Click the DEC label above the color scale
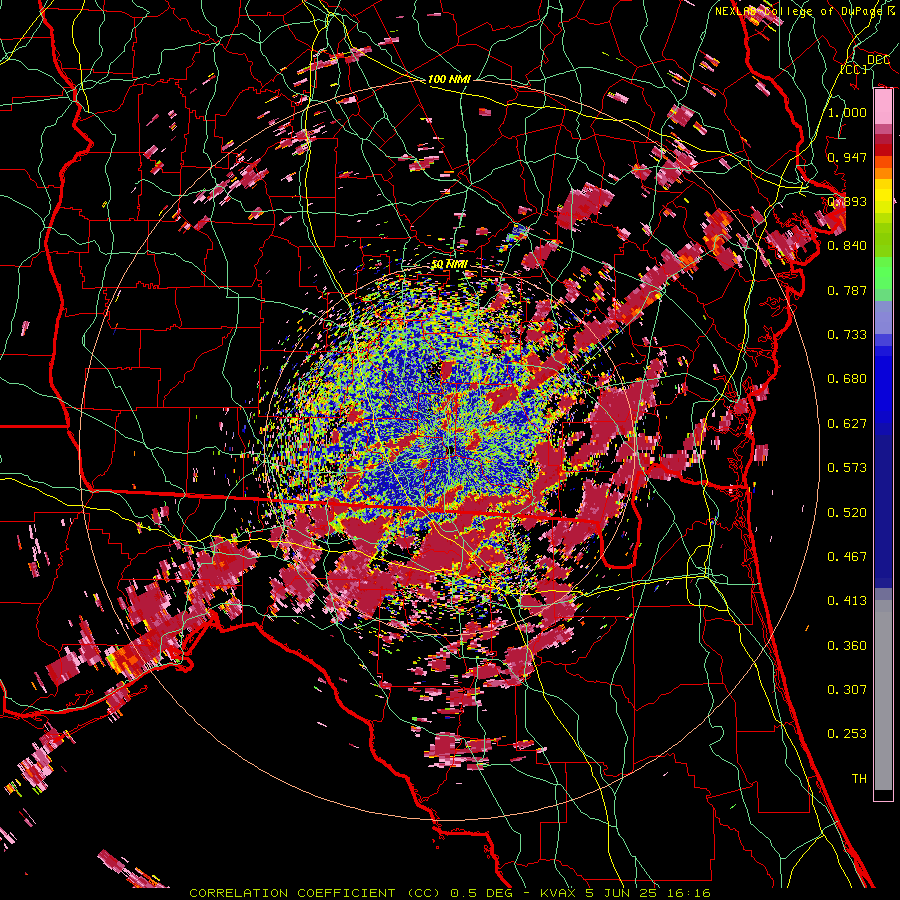Viewport: 900px width, 900px height. click(x=878, y=60)
